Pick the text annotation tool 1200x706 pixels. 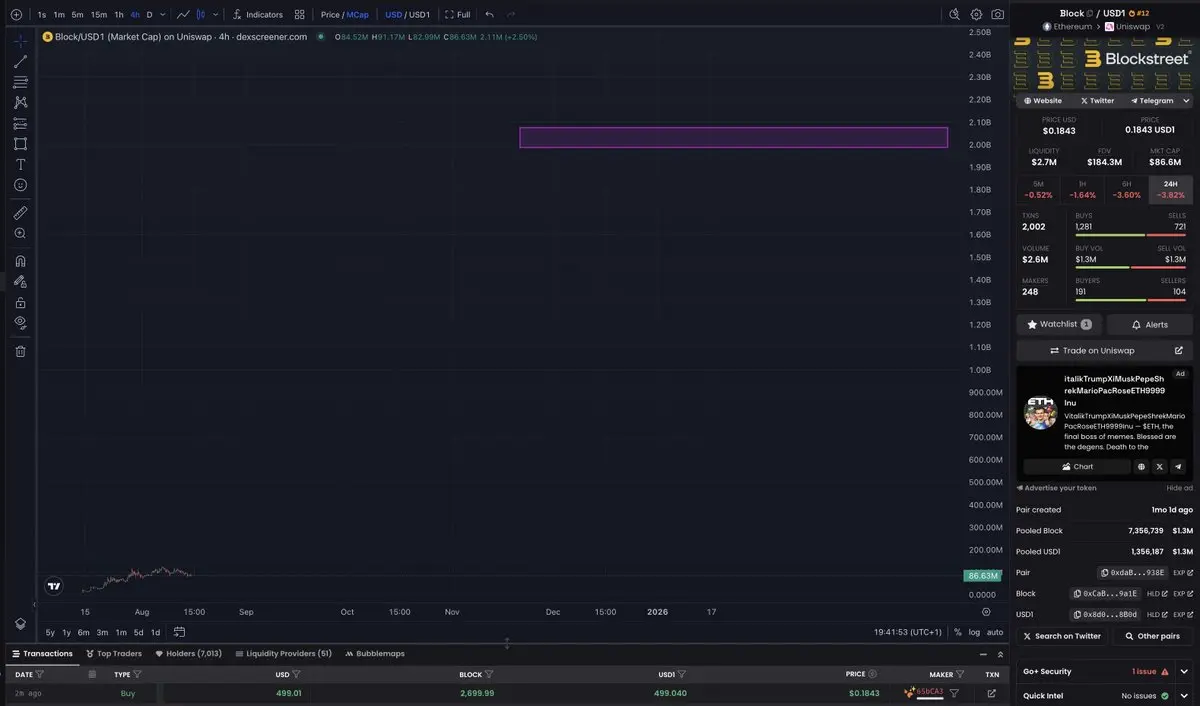pos(20,164)
